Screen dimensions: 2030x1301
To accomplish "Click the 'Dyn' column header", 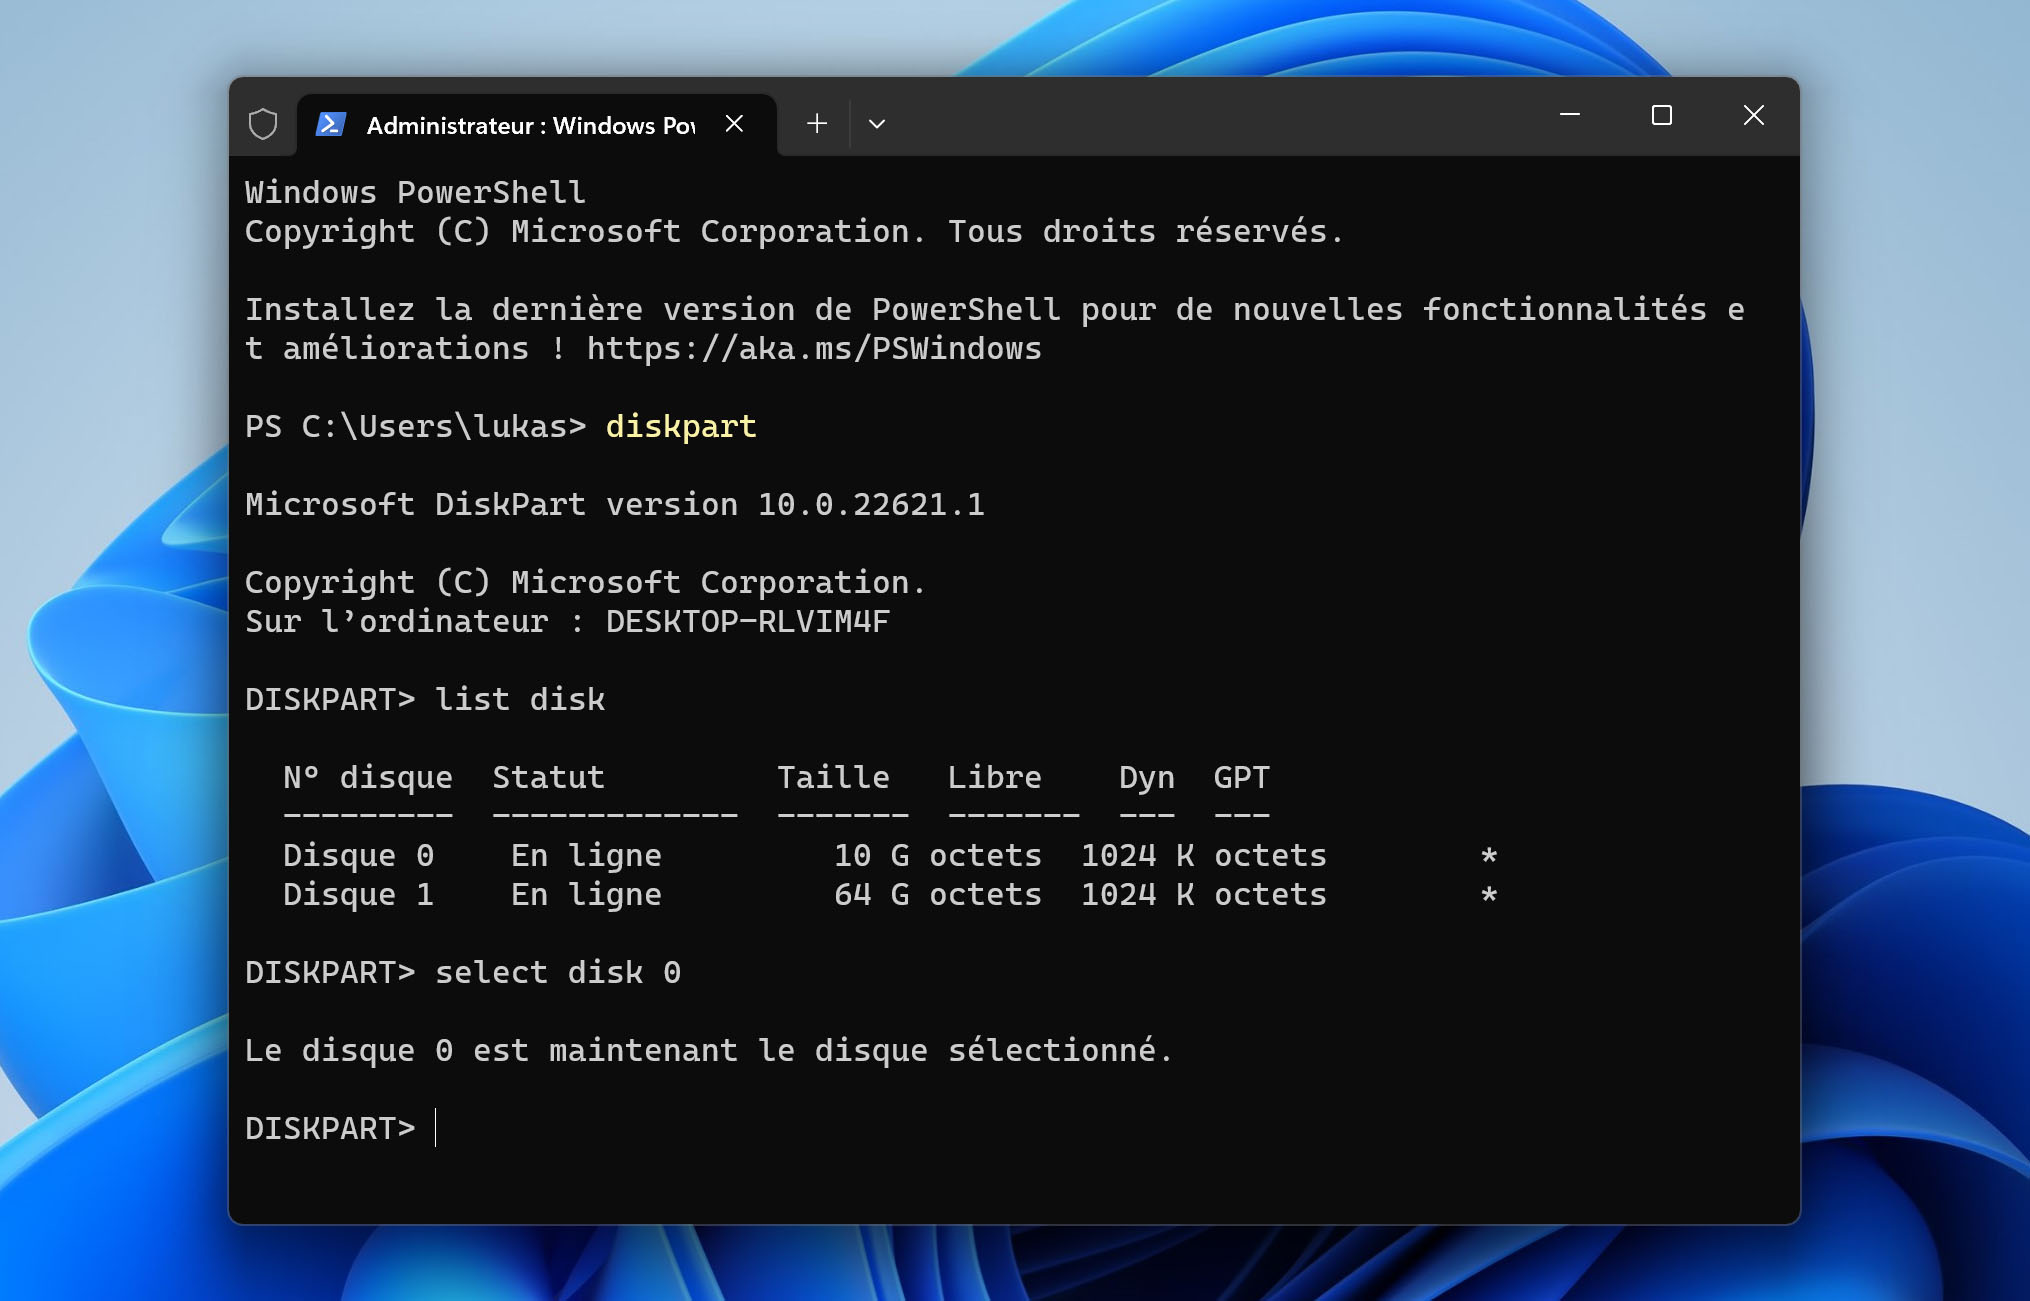I will click(x=1146, y=777).
